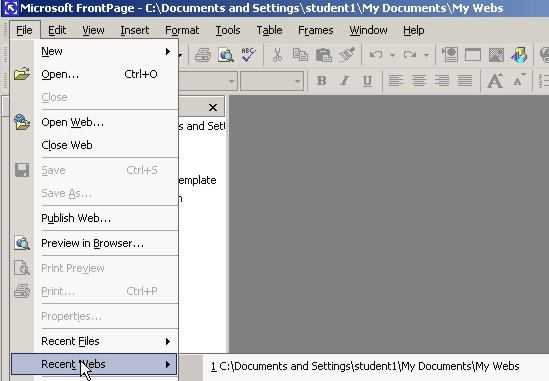Open the Help menu

click(414, 30)
